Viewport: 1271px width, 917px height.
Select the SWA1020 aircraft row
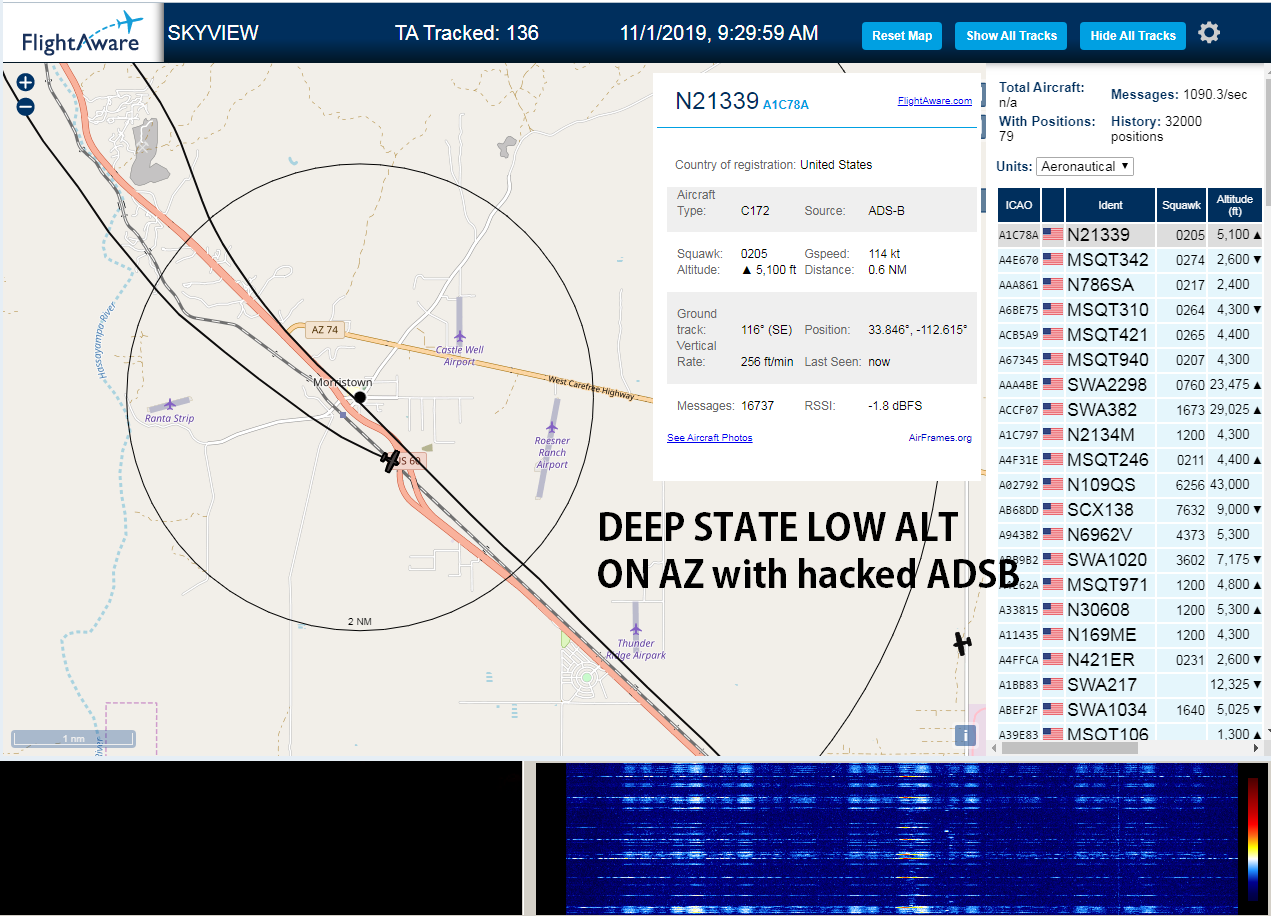click(x=1130, y=560)
